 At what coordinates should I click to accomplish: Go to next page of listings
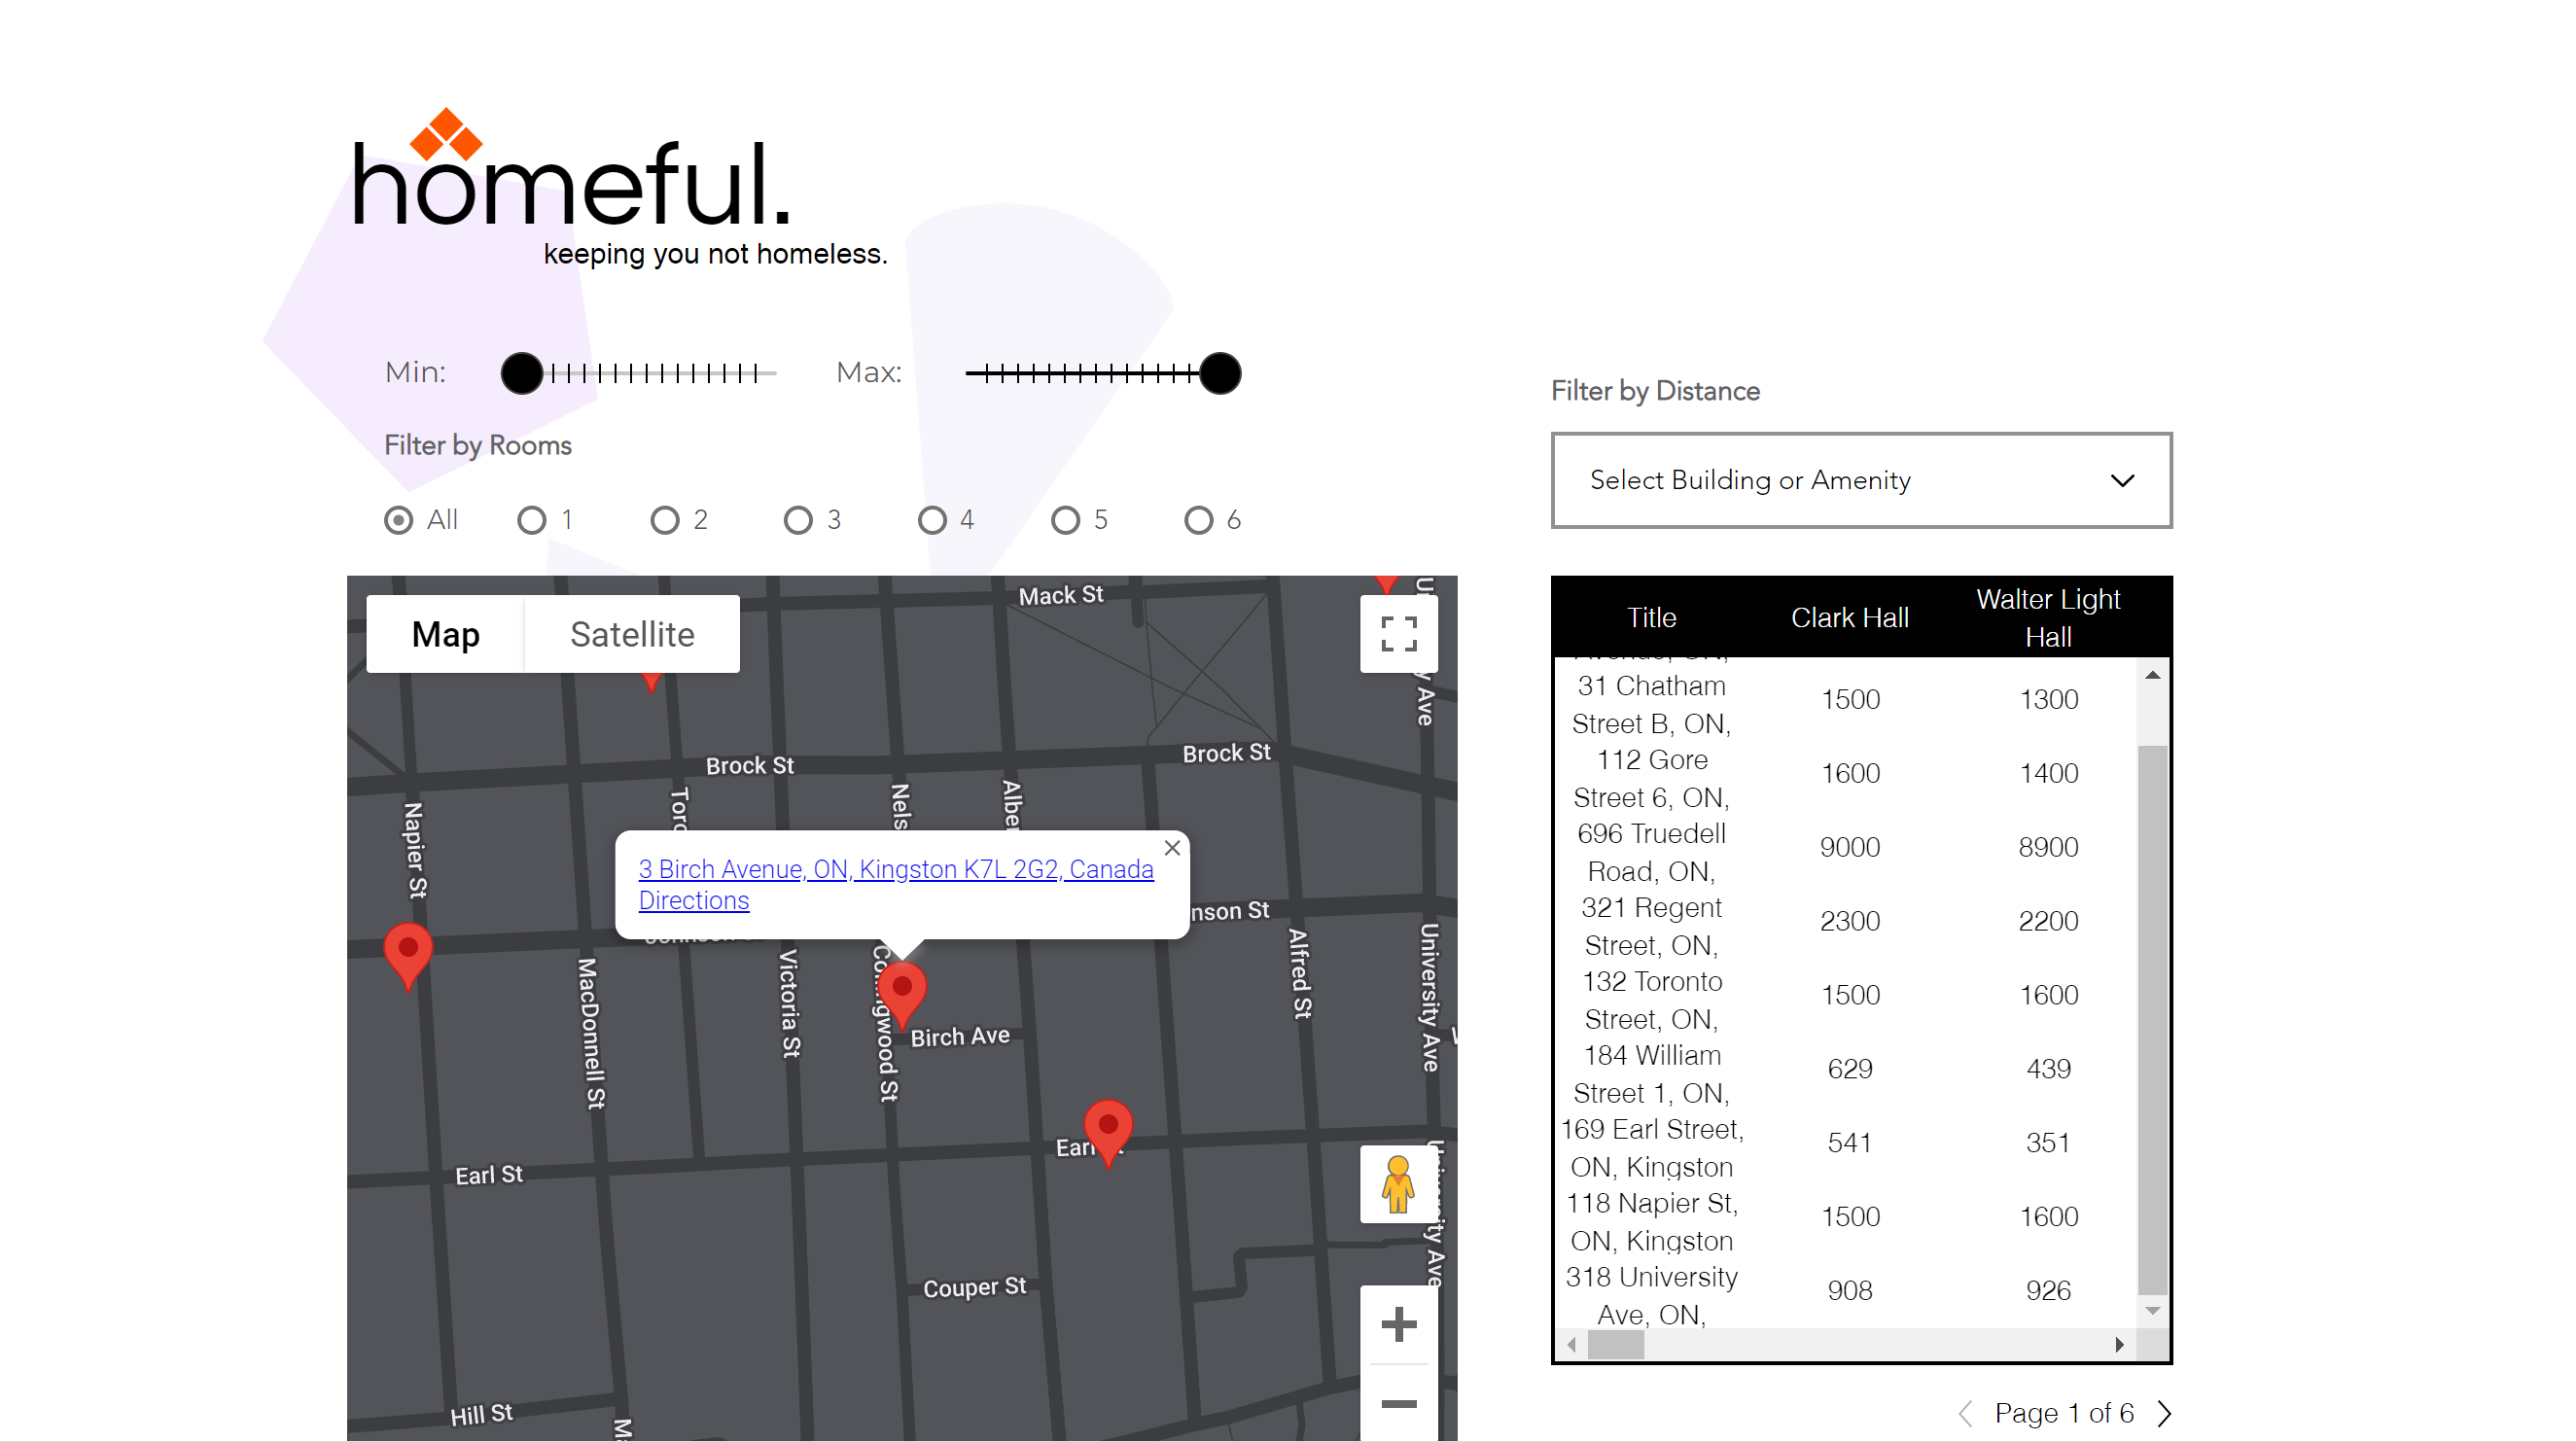[x=2165, y=1413]
